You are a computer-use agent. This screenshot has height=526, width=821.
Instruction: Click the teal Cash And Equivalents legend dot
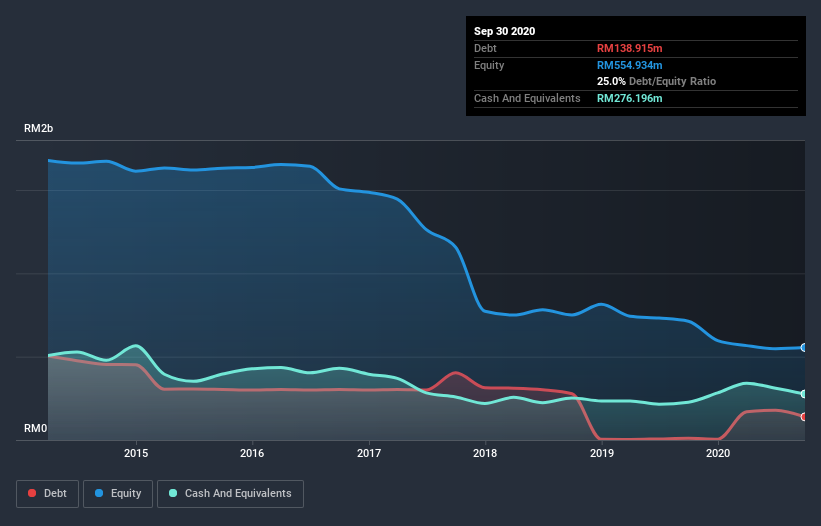(x=173, y=493)
